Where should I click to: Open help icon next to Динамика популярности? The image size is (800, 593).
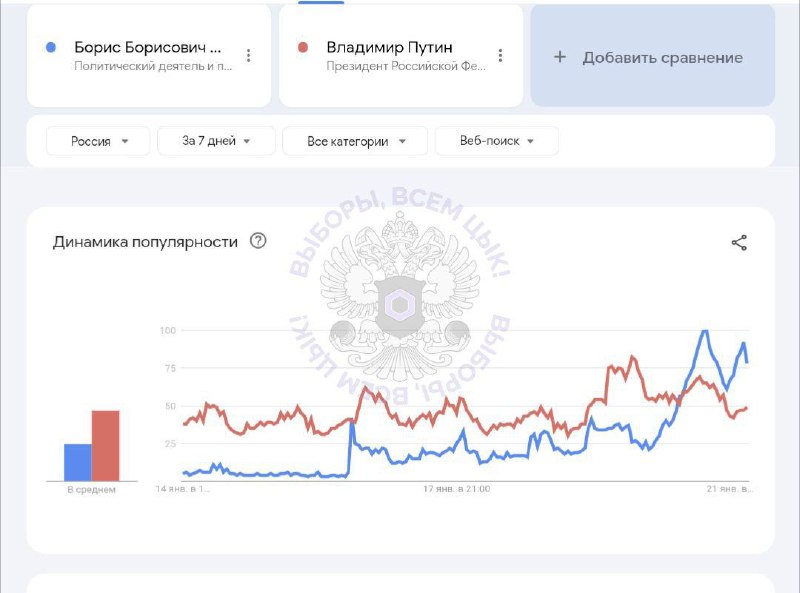point(258,240)
